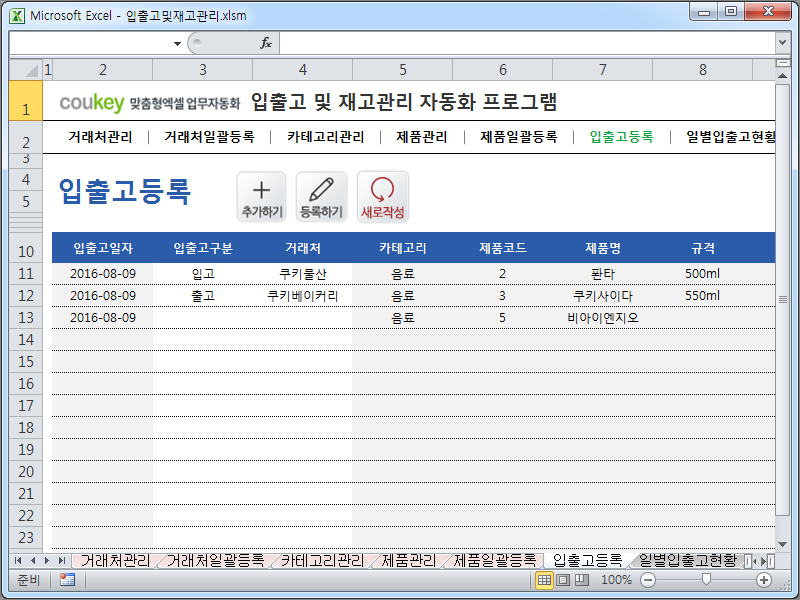This screenshot has width=800, height=600.
Task: Click the sheet tab bar split handle
Action: 748,561
